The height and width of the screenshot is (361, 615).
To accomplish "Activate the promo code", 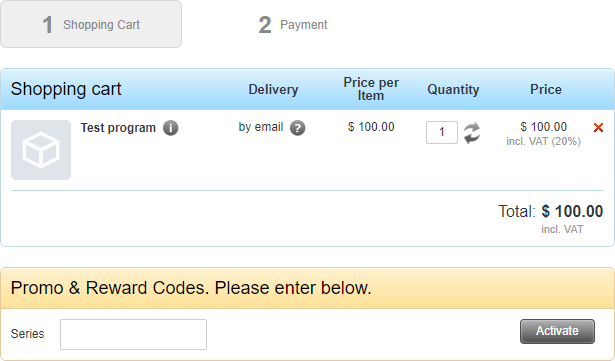I will tap(557, 331).
